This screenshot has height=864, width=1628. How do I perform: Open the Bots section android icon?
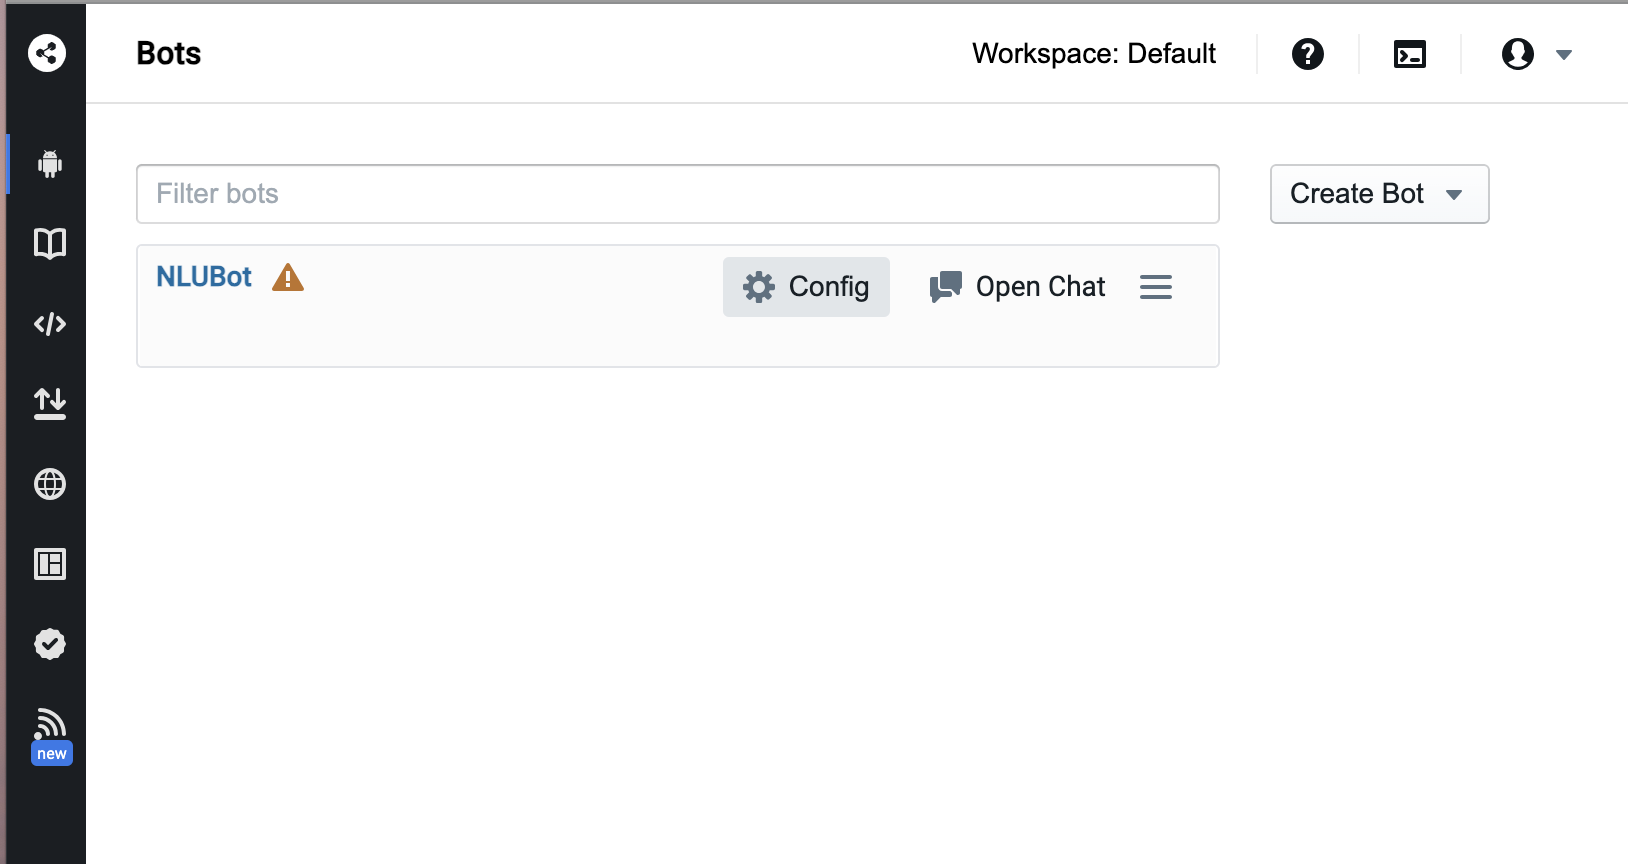click(x=49, y=163)
